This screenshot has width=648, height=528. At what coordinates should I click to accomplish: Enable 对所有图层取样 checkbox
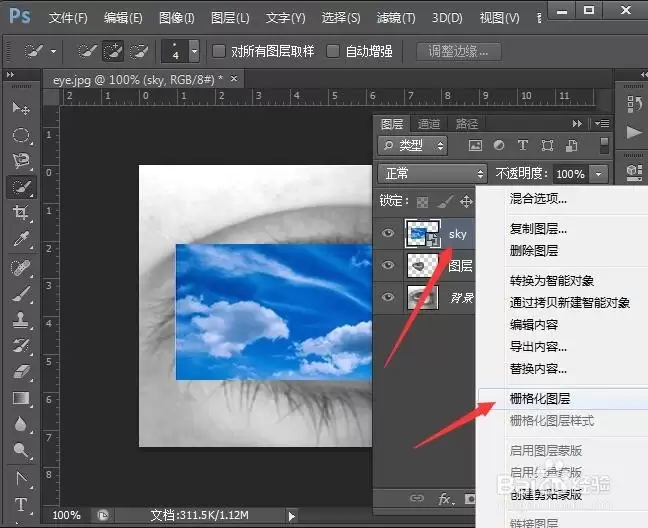[x=219, y=51]
